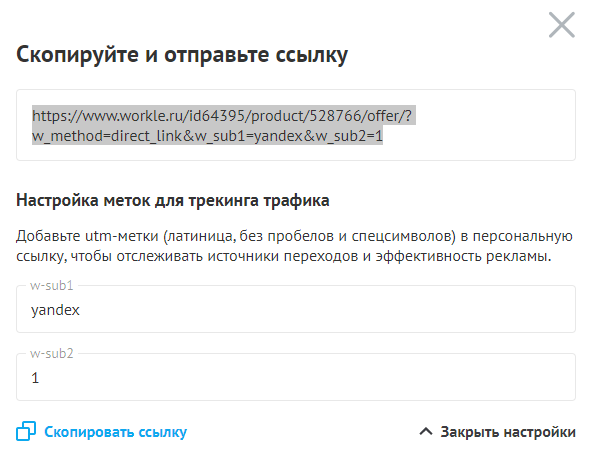Click inside the generated link box

click(296, 125)
